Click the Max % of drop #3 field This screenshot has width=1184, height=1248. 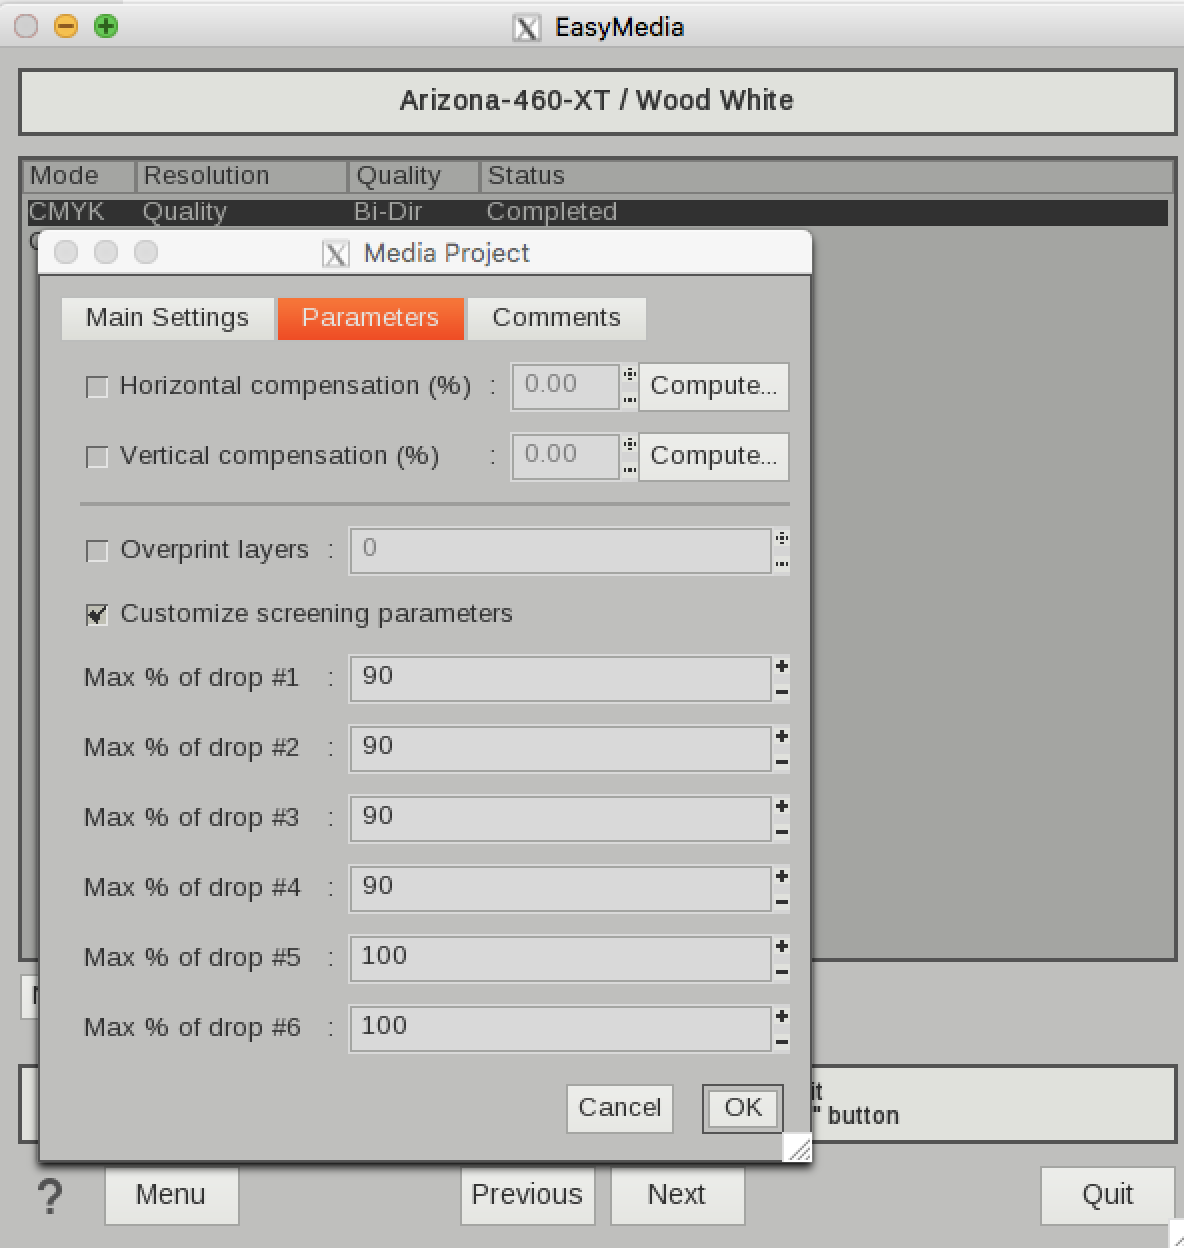click(x=560, y=818)
